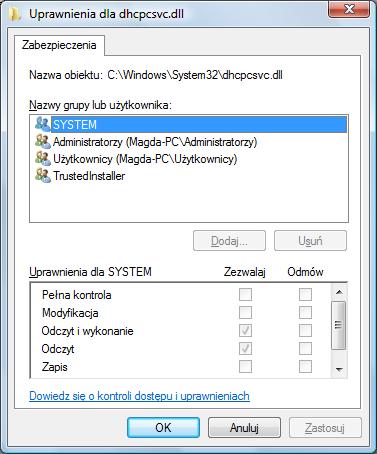The height and width of the screenshot is (454, 377).
Task: Toggle Zezwalaj checkbox for Pełna kontrola
Action: pyautogui.click(x=245, y=294)
